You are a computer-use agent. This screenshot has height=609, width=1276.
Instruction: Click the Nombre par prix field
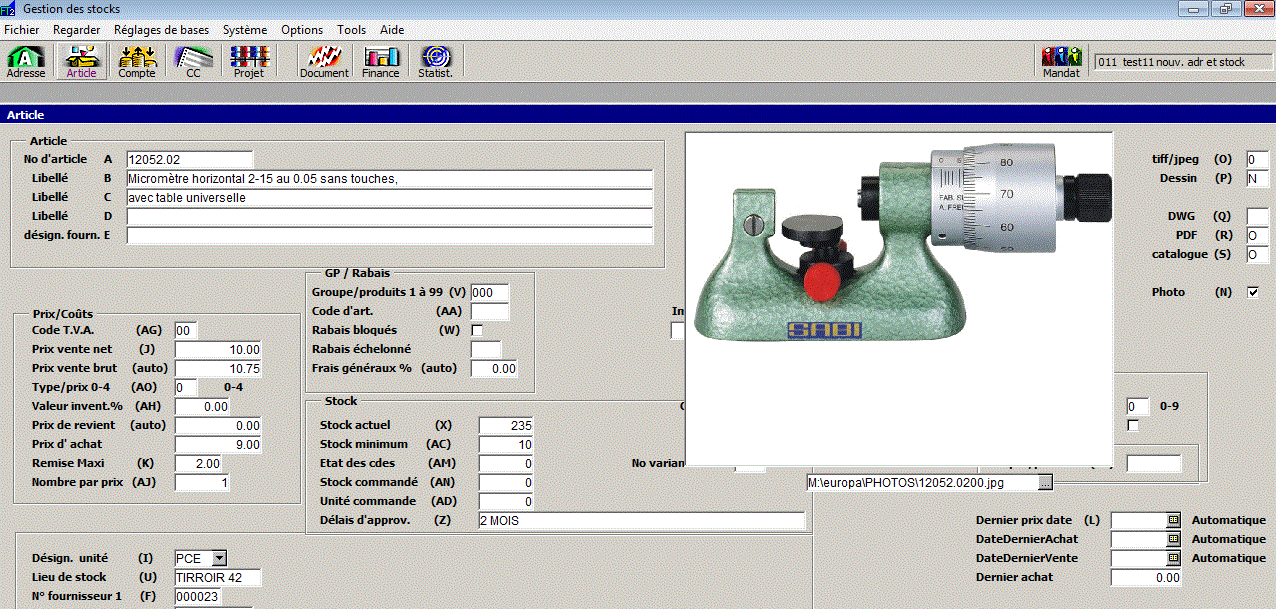203,482
